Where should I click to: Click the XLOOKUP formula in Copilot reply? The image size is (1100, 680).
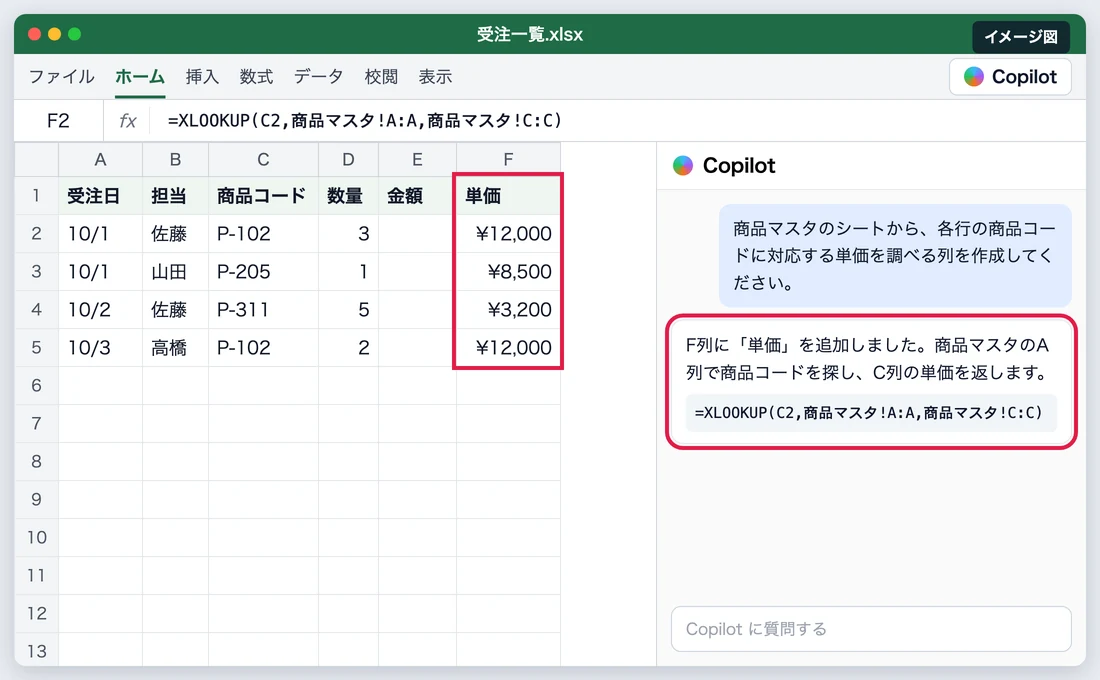870,413
